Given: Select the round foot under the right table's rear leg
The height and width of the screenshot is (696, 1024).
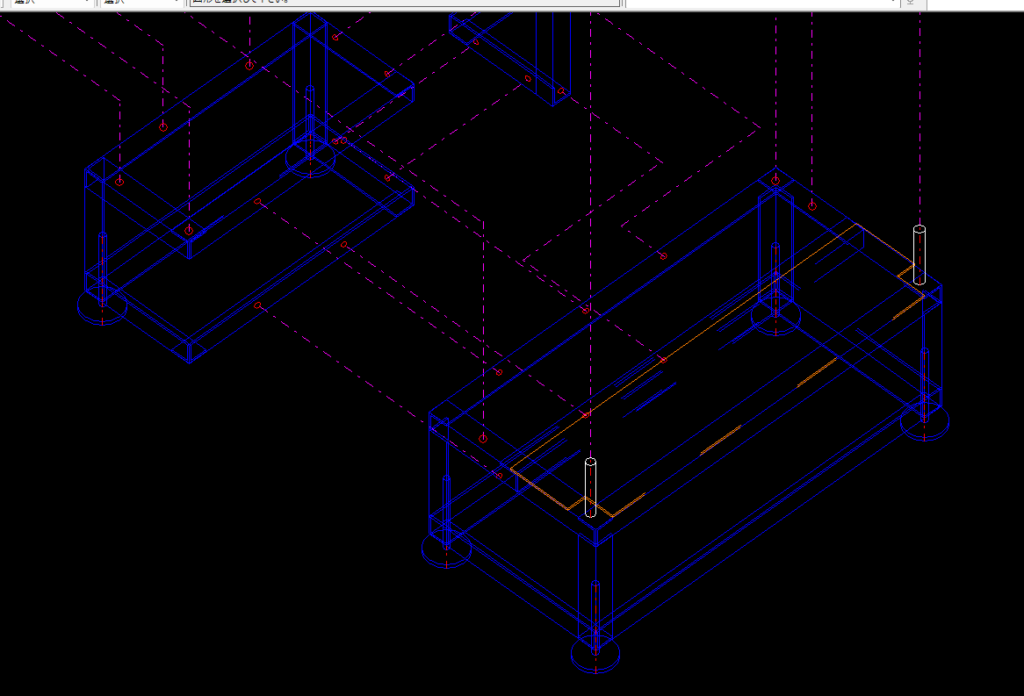Looking at the screenshot, I should point(775,320).
